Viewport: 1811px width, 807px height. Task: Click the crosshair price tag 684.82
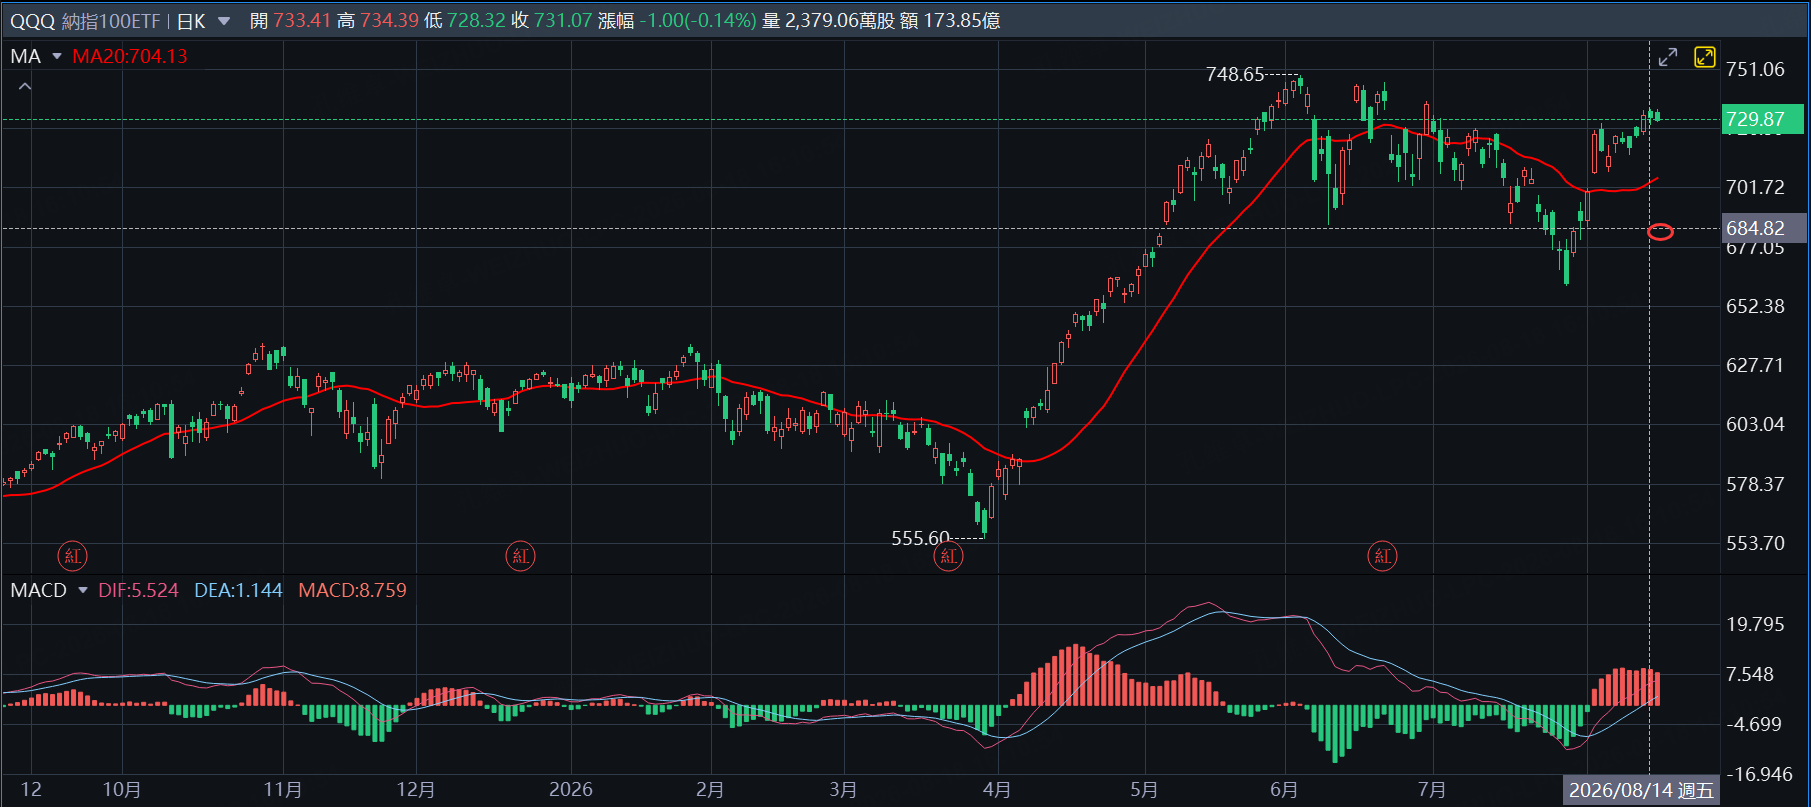pyautogui.click(x=1762, y=228)
